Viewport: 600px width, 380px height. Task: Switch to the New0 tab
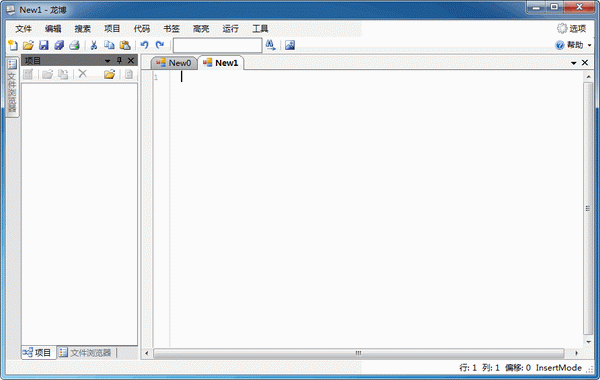(174, 63)
